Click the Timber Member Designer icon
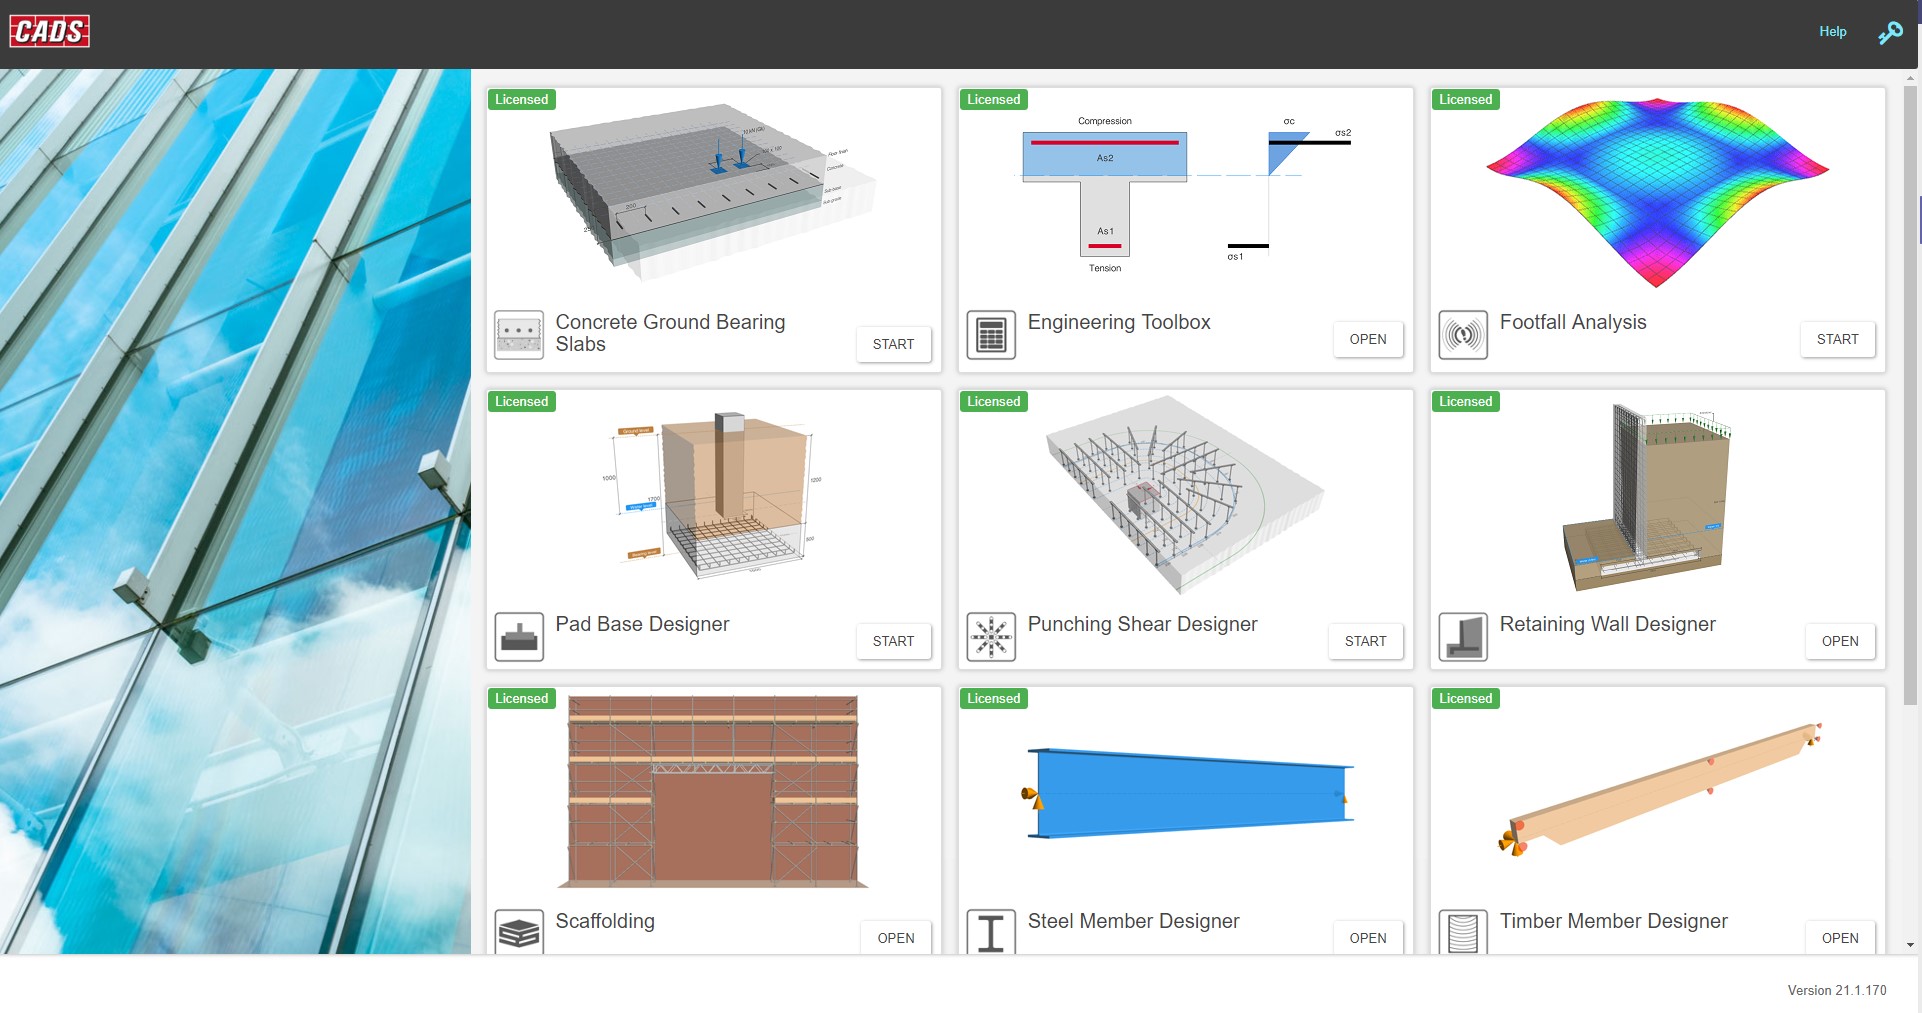 (1463, 932)
